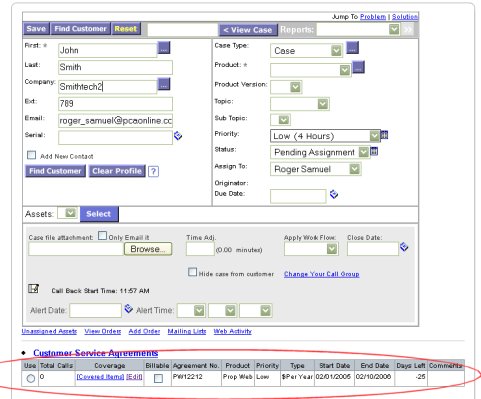Open the Sub Topic dropdown

click(280, 120)
